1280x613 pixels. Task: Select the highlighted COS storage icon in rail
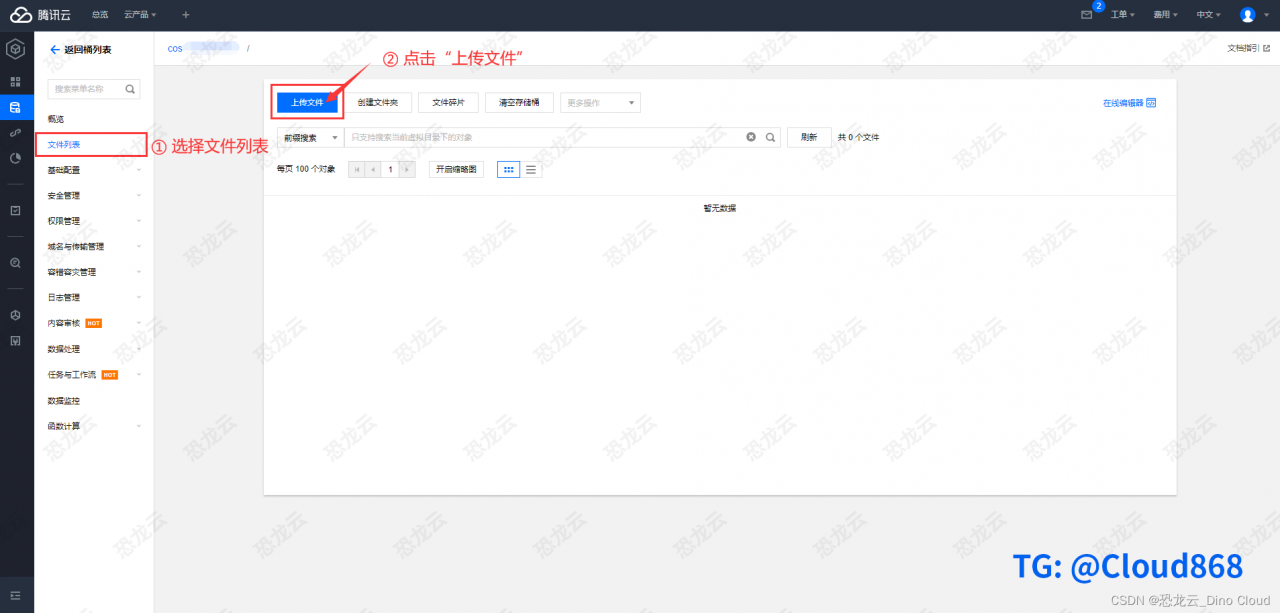tap(15, 108)
